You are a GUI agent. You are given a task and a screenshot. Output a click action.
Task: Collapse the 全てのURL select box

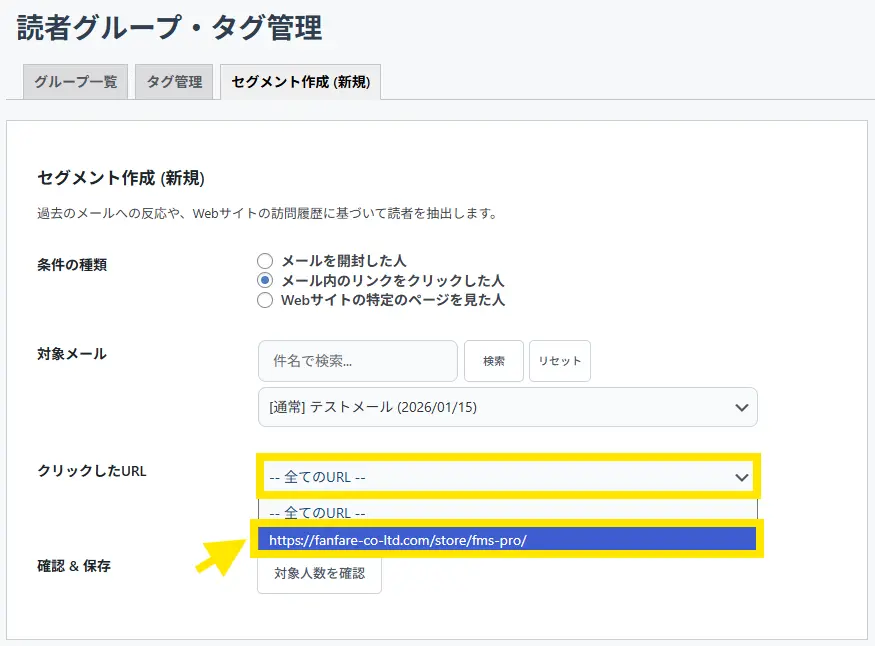490,477
